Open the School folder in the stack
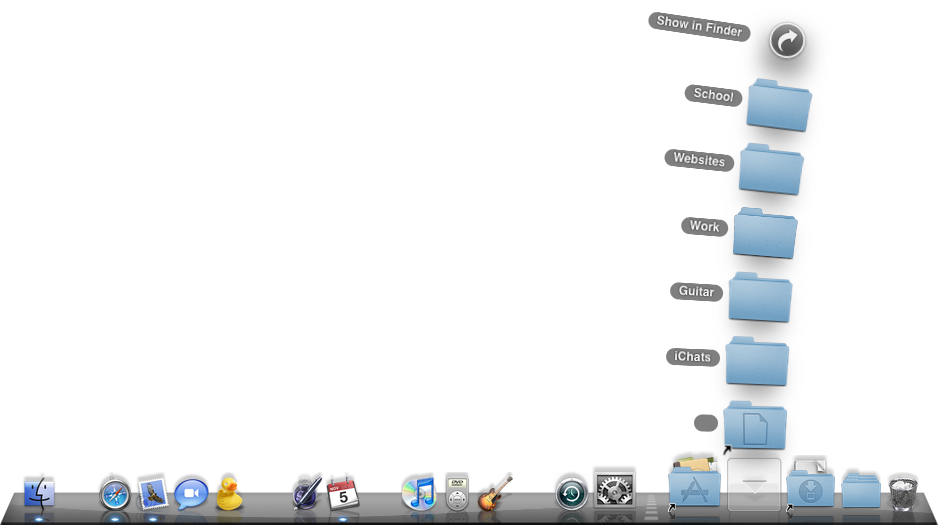938x525 pixels. click(779, 105)
